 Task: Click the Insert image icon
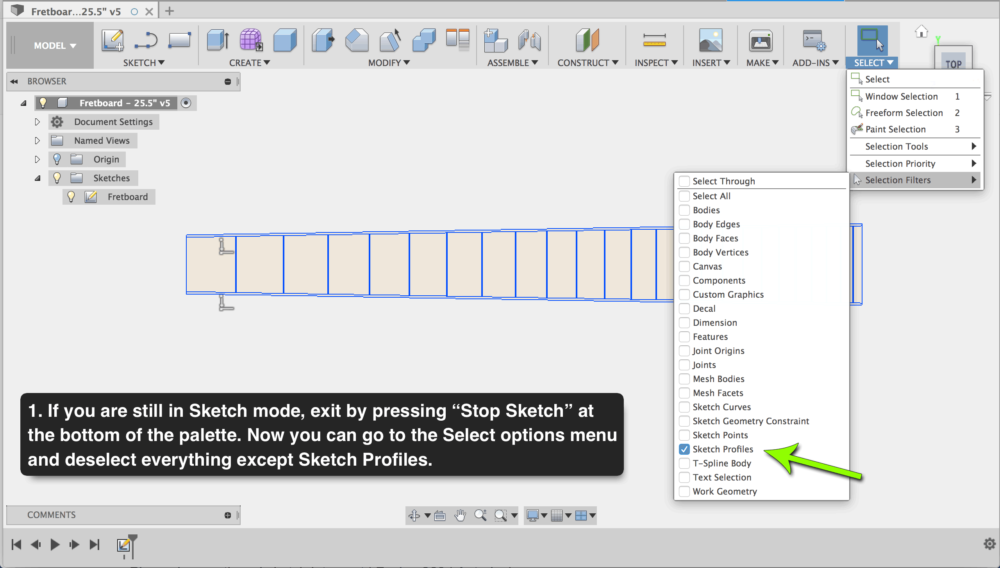click(710, 41)
